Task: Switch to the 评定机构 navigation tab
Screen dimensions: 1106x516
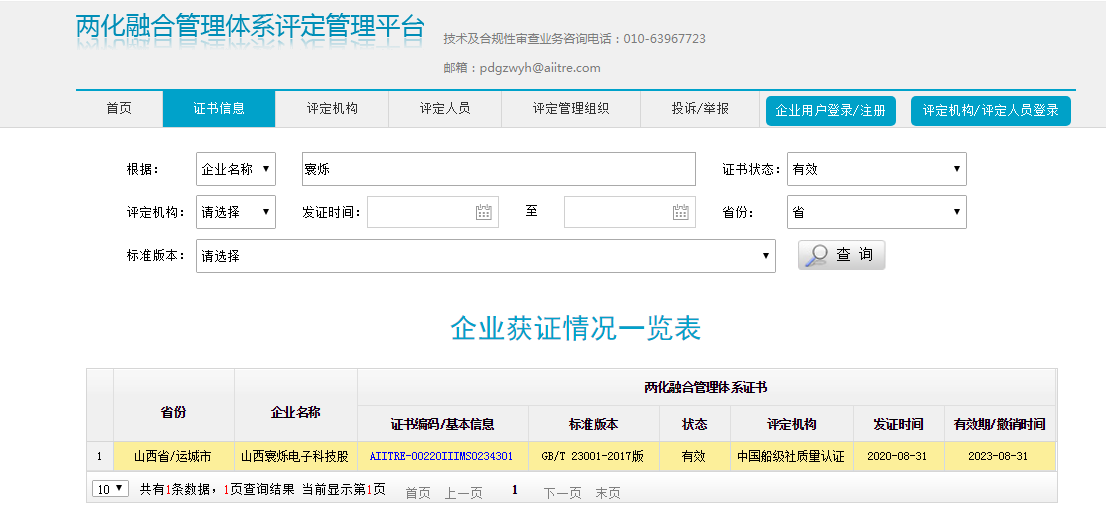Action: coord(332,109)
